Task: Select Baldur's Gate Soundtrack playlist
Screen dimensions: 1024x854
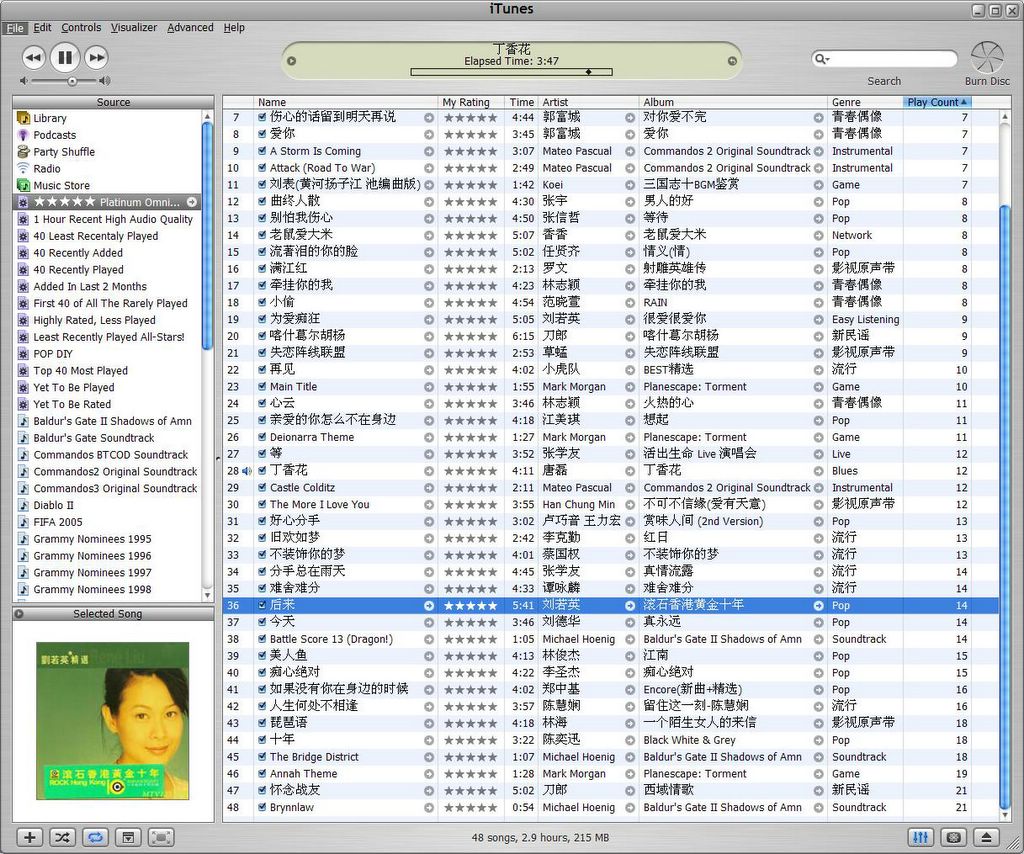Action: [93, 438]
